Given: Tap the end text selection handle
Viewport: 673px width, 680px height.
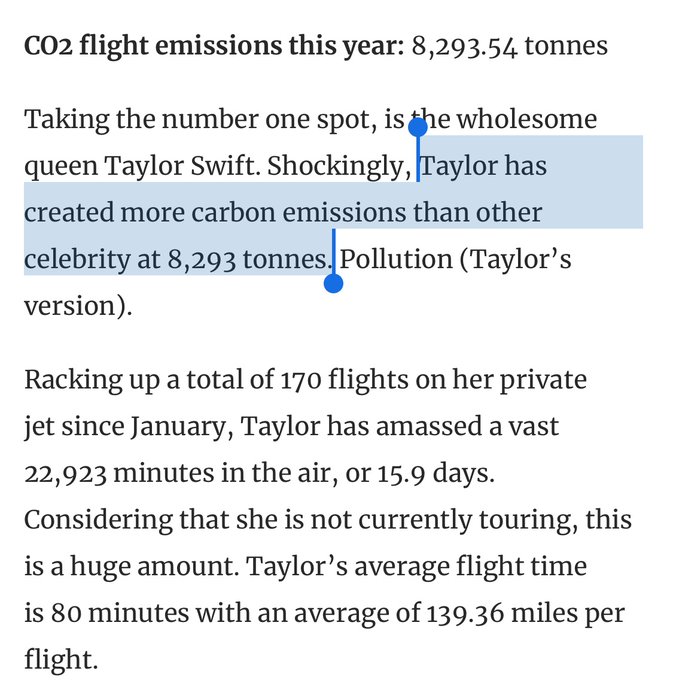Looking at the screenshot, I should [333, 284].
